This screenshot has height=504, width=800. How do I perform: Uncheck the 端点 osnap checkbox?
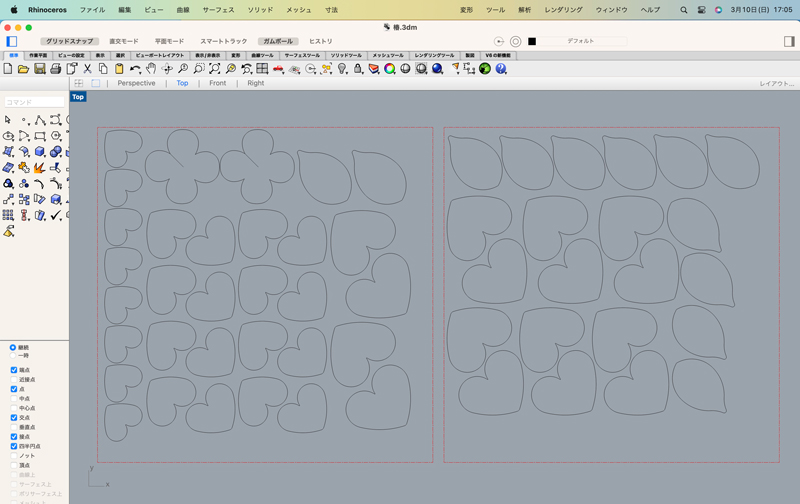[14, 370]
